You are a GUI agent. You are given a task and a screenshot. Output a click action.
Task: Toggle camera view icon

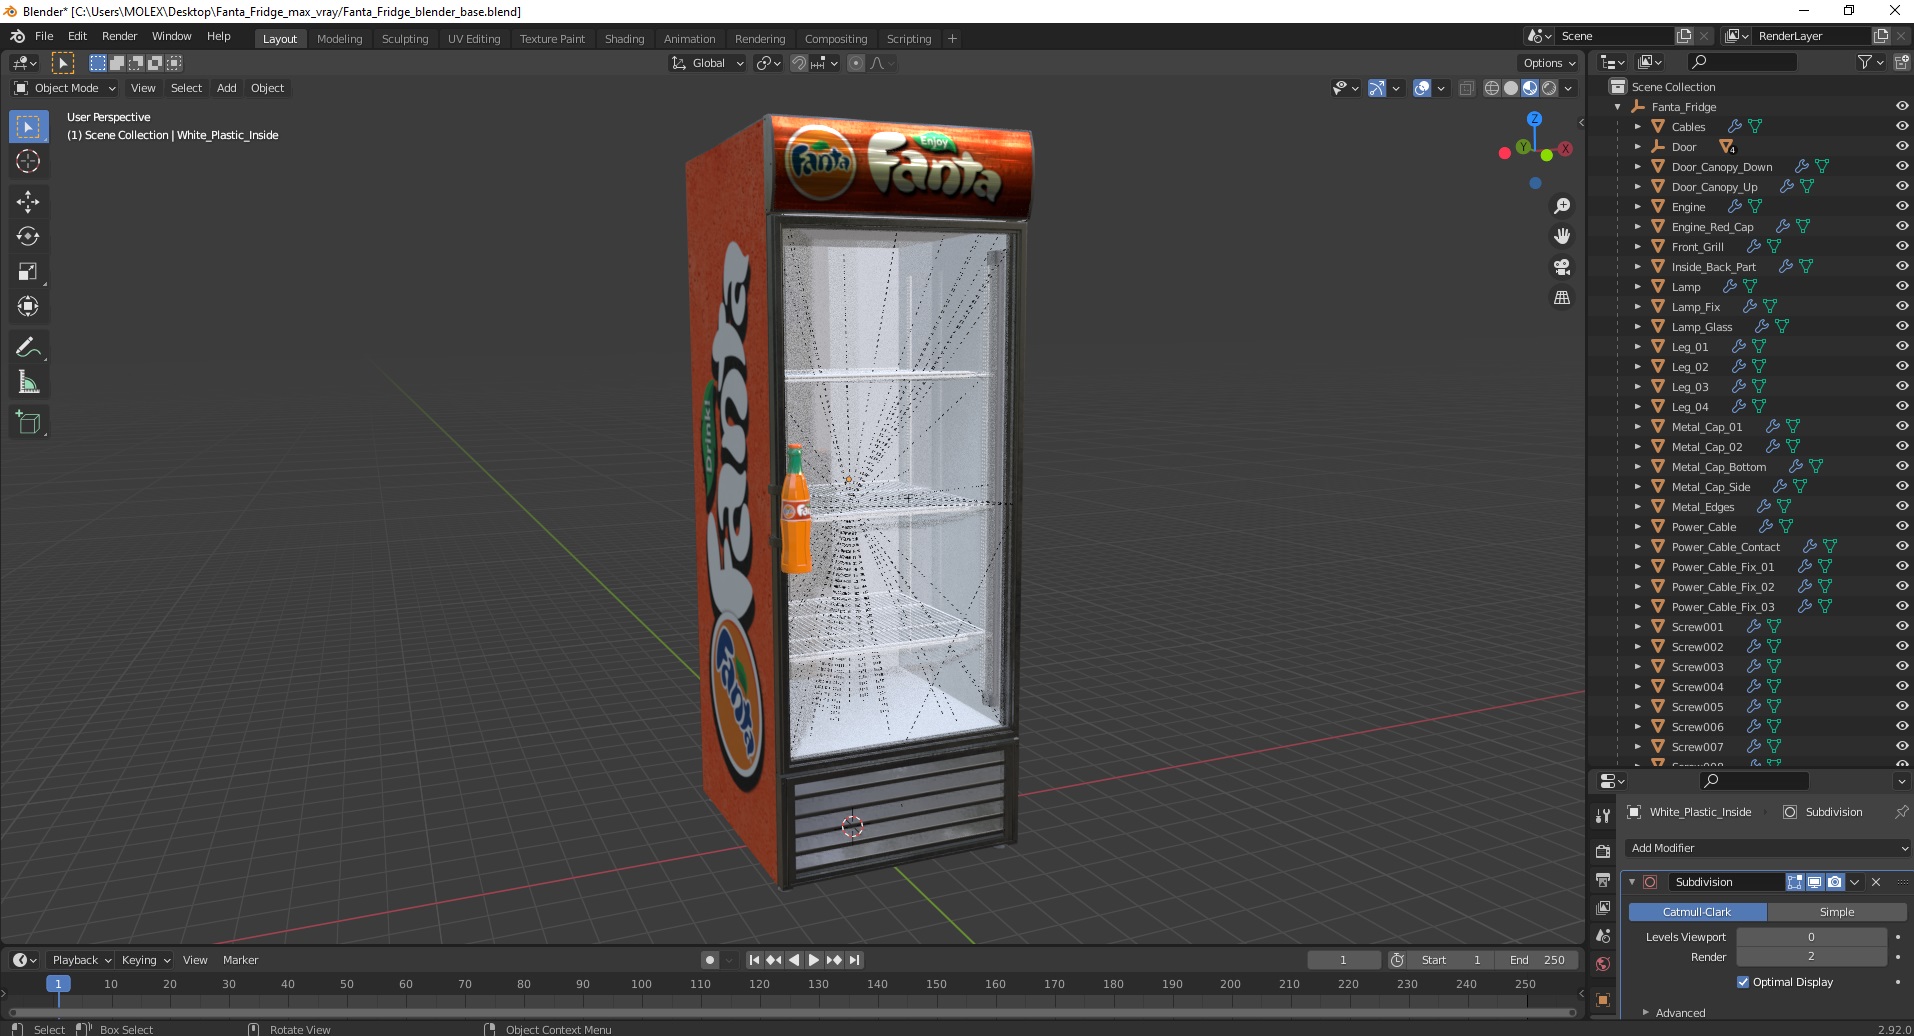(x=1562, y=267)
